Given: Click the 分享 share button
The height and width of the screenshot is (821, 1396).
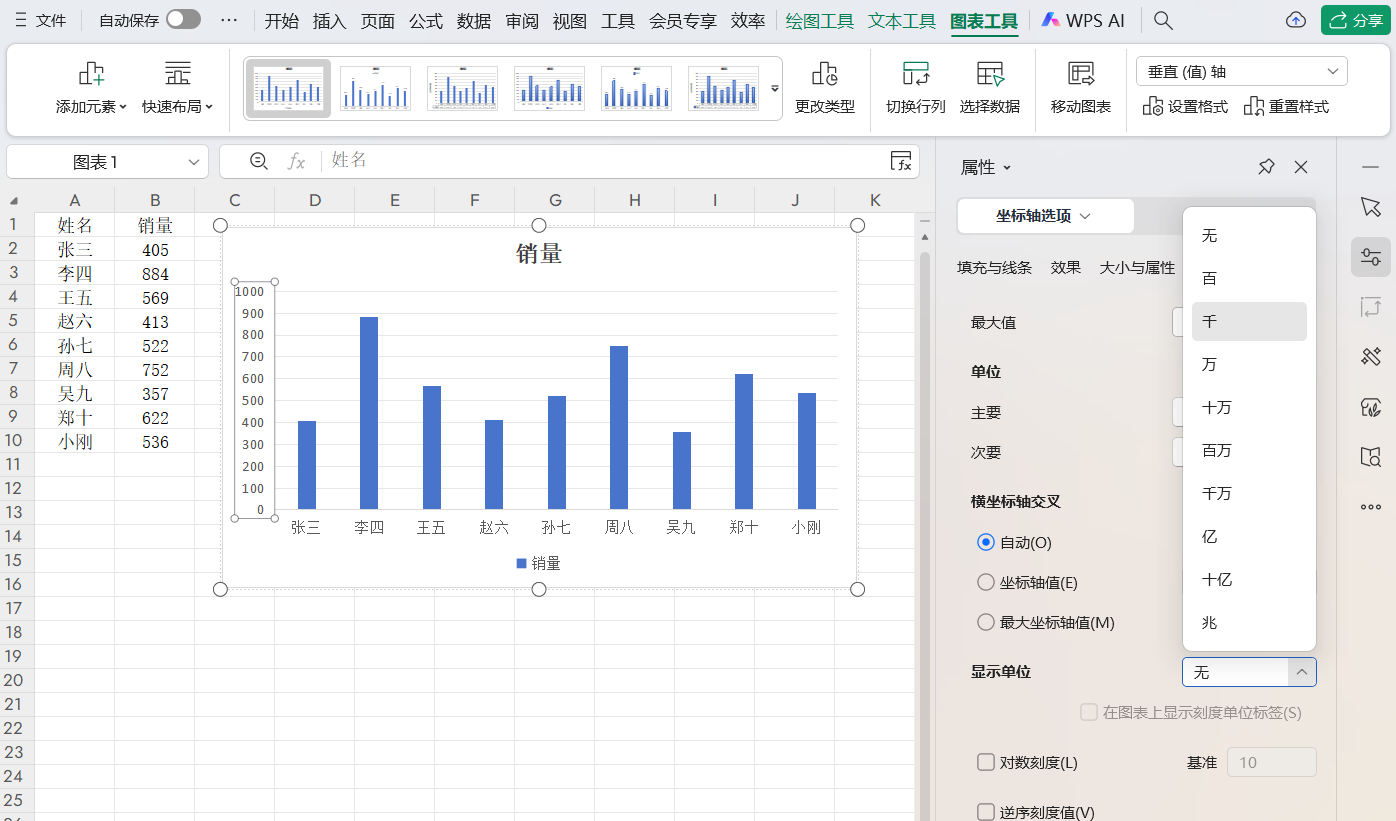Looking at the screenshot, I should coord(1356,19).
